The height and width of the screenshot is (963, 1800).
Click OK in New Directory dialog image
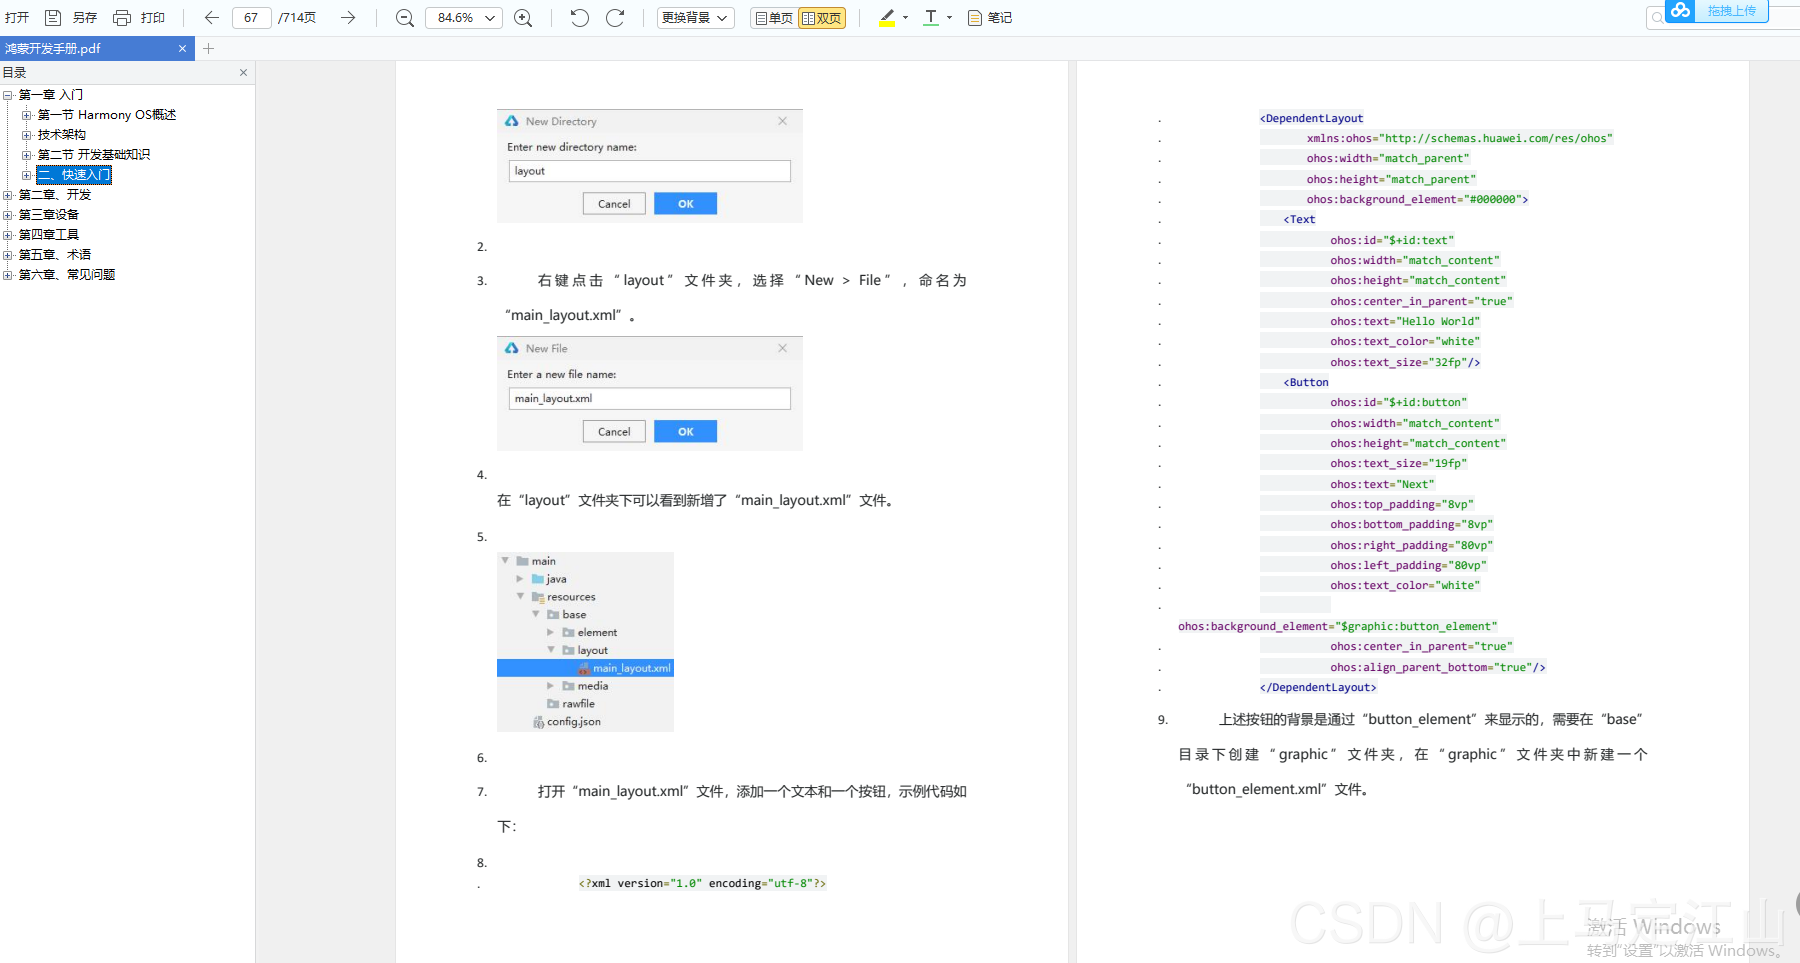click(x=685, y=204)
